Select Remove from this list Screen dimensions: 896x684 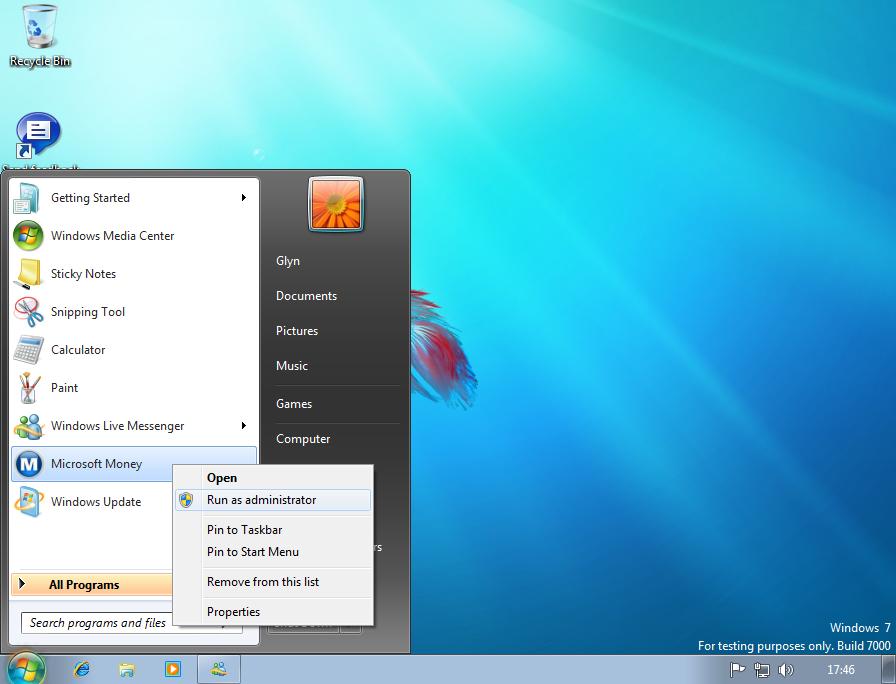[273, 582]
